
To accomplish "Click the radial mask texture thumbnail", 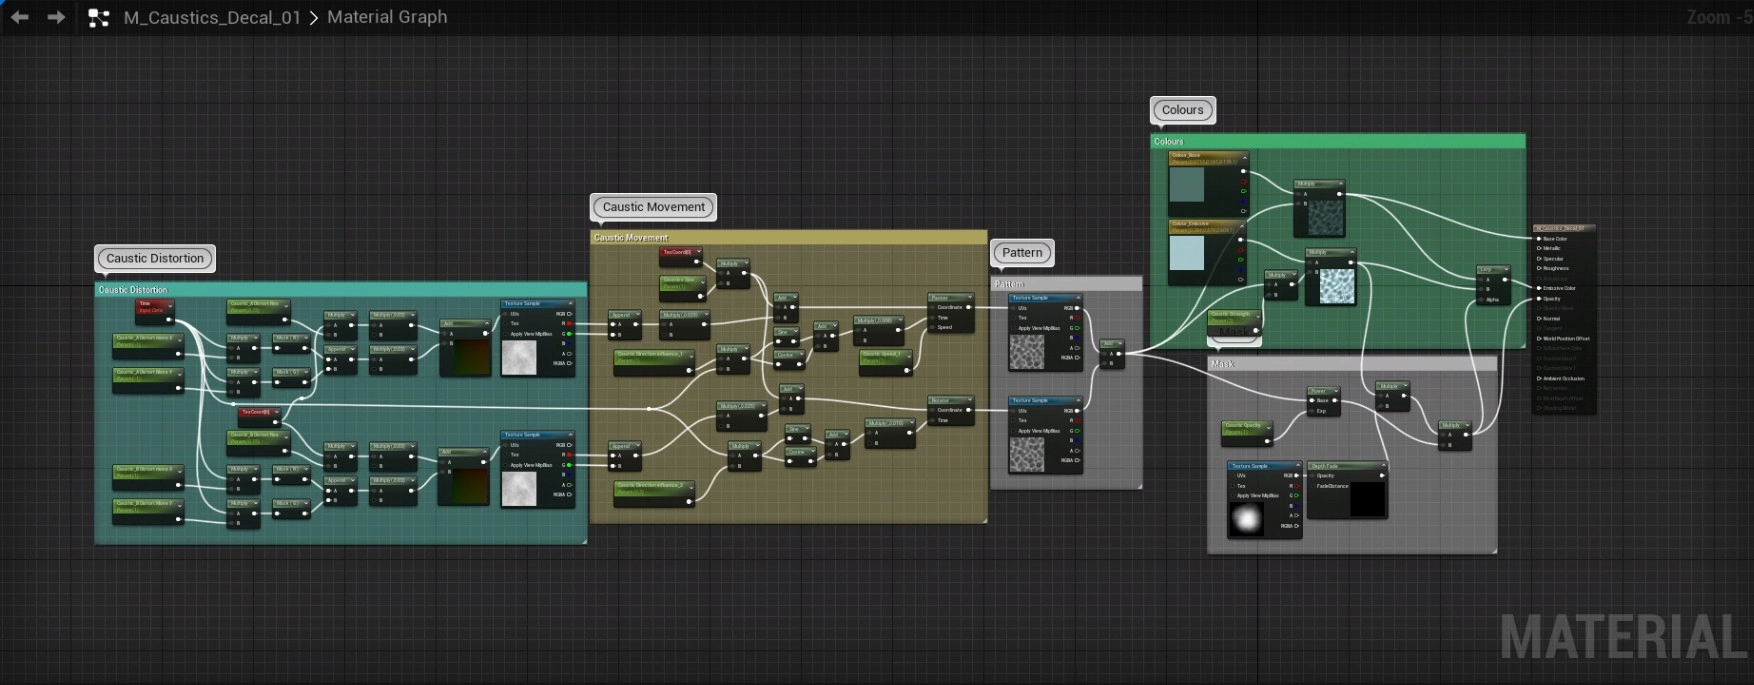I will click(x=1246, y=519).
